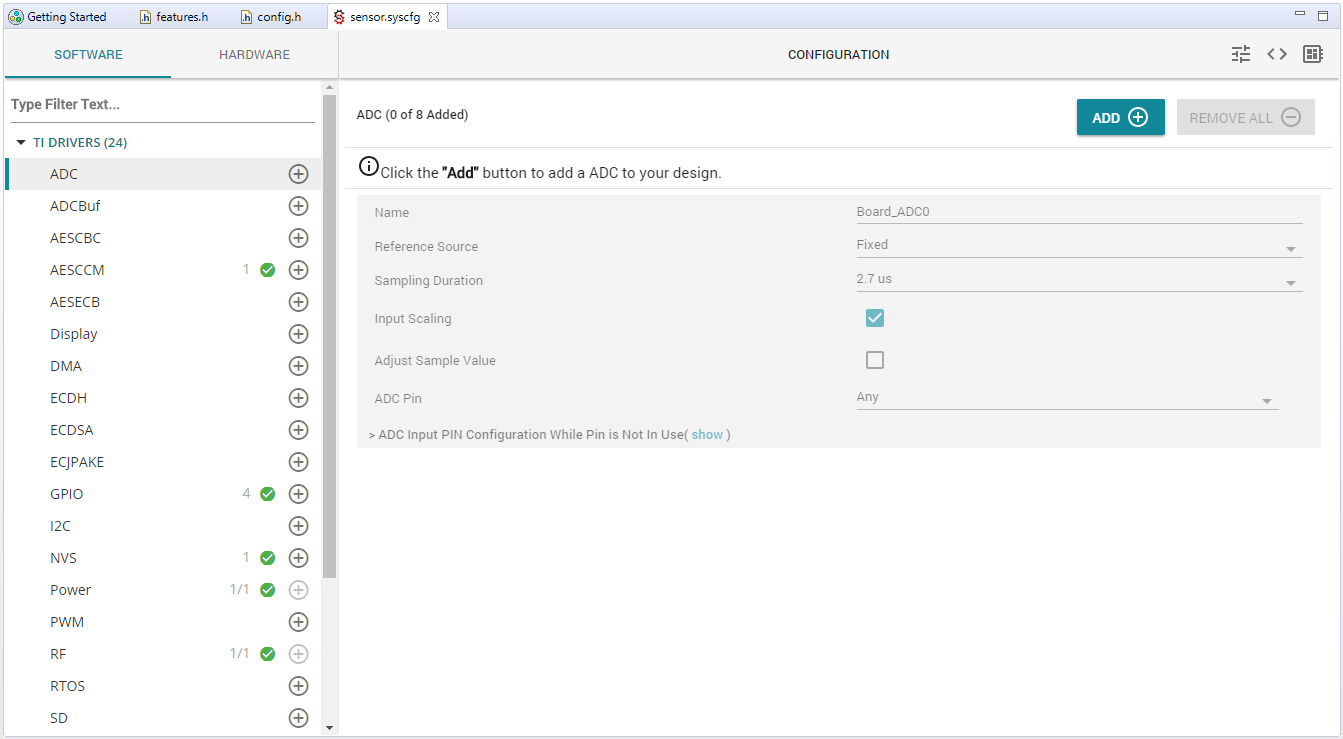Add a PWM driver with its plus icon
The width and height of the screenshot is (1343, 739).
tap(298, 622)
